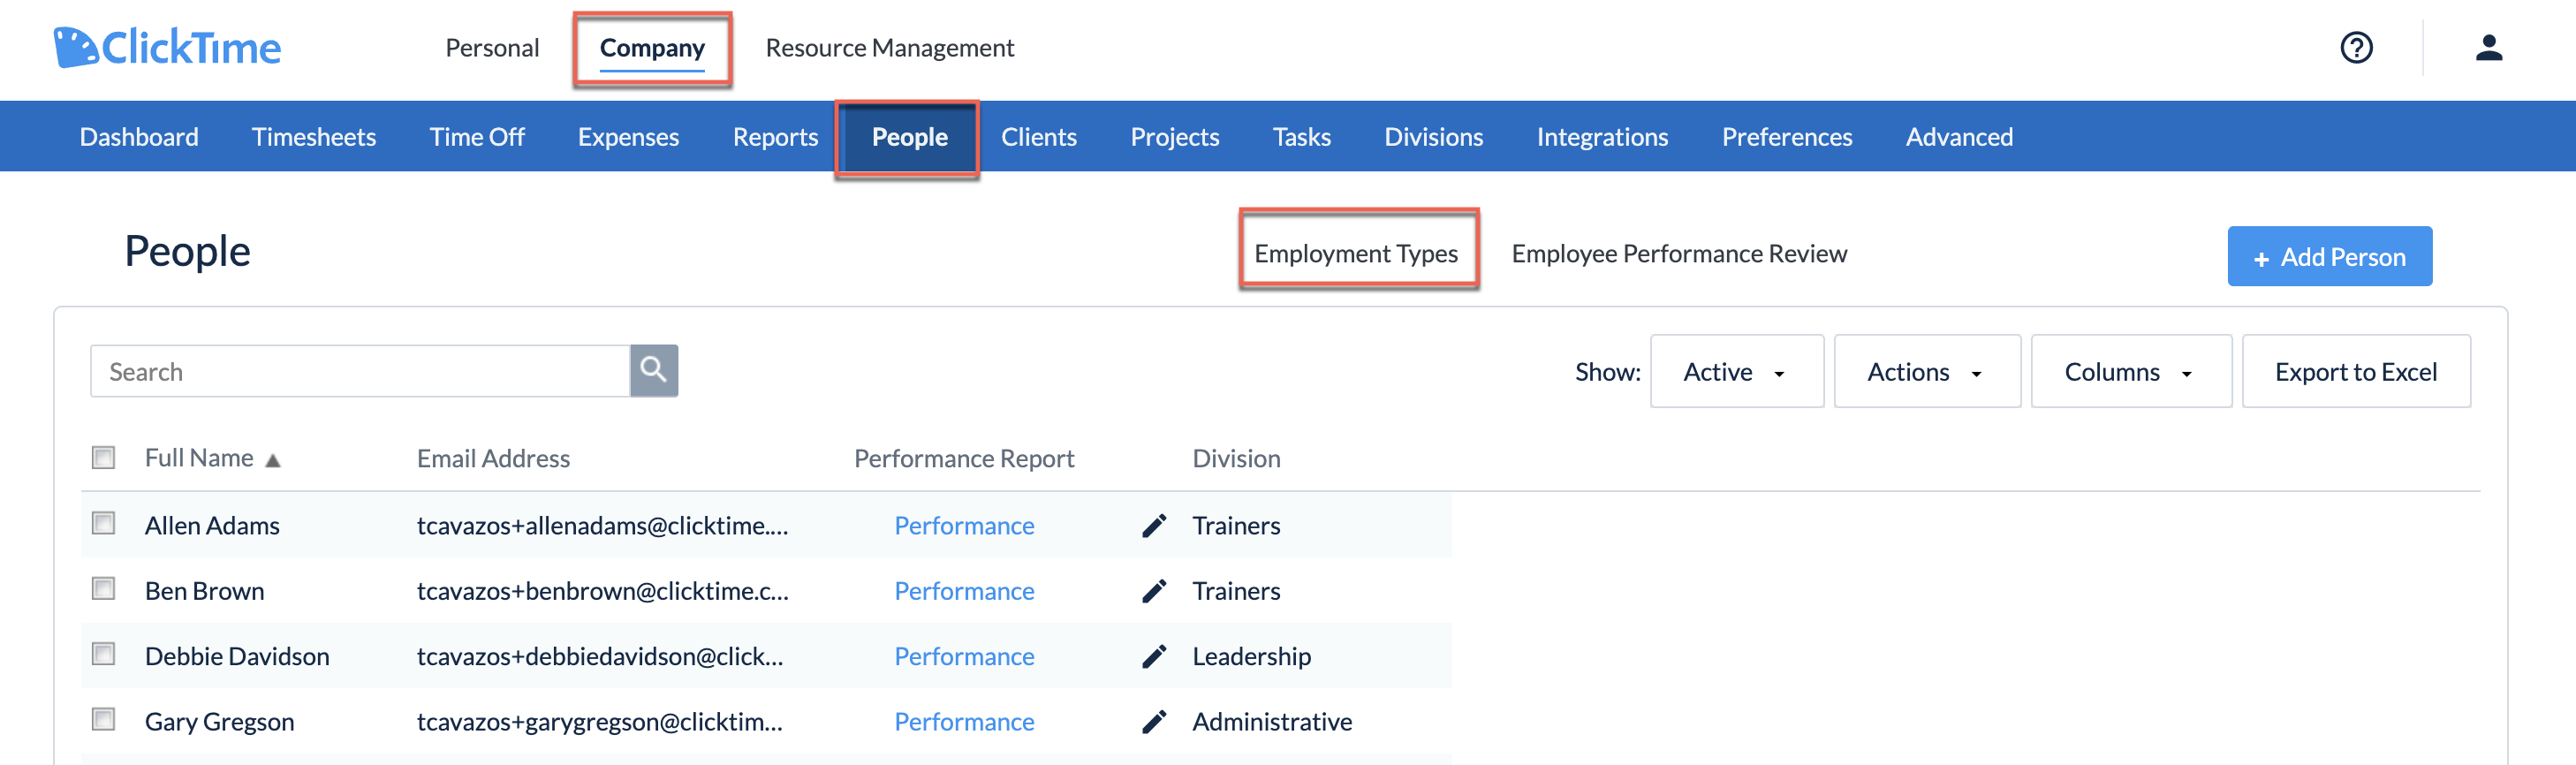Click Trainers division in Allen Adams row

(x=1236, y=525)
